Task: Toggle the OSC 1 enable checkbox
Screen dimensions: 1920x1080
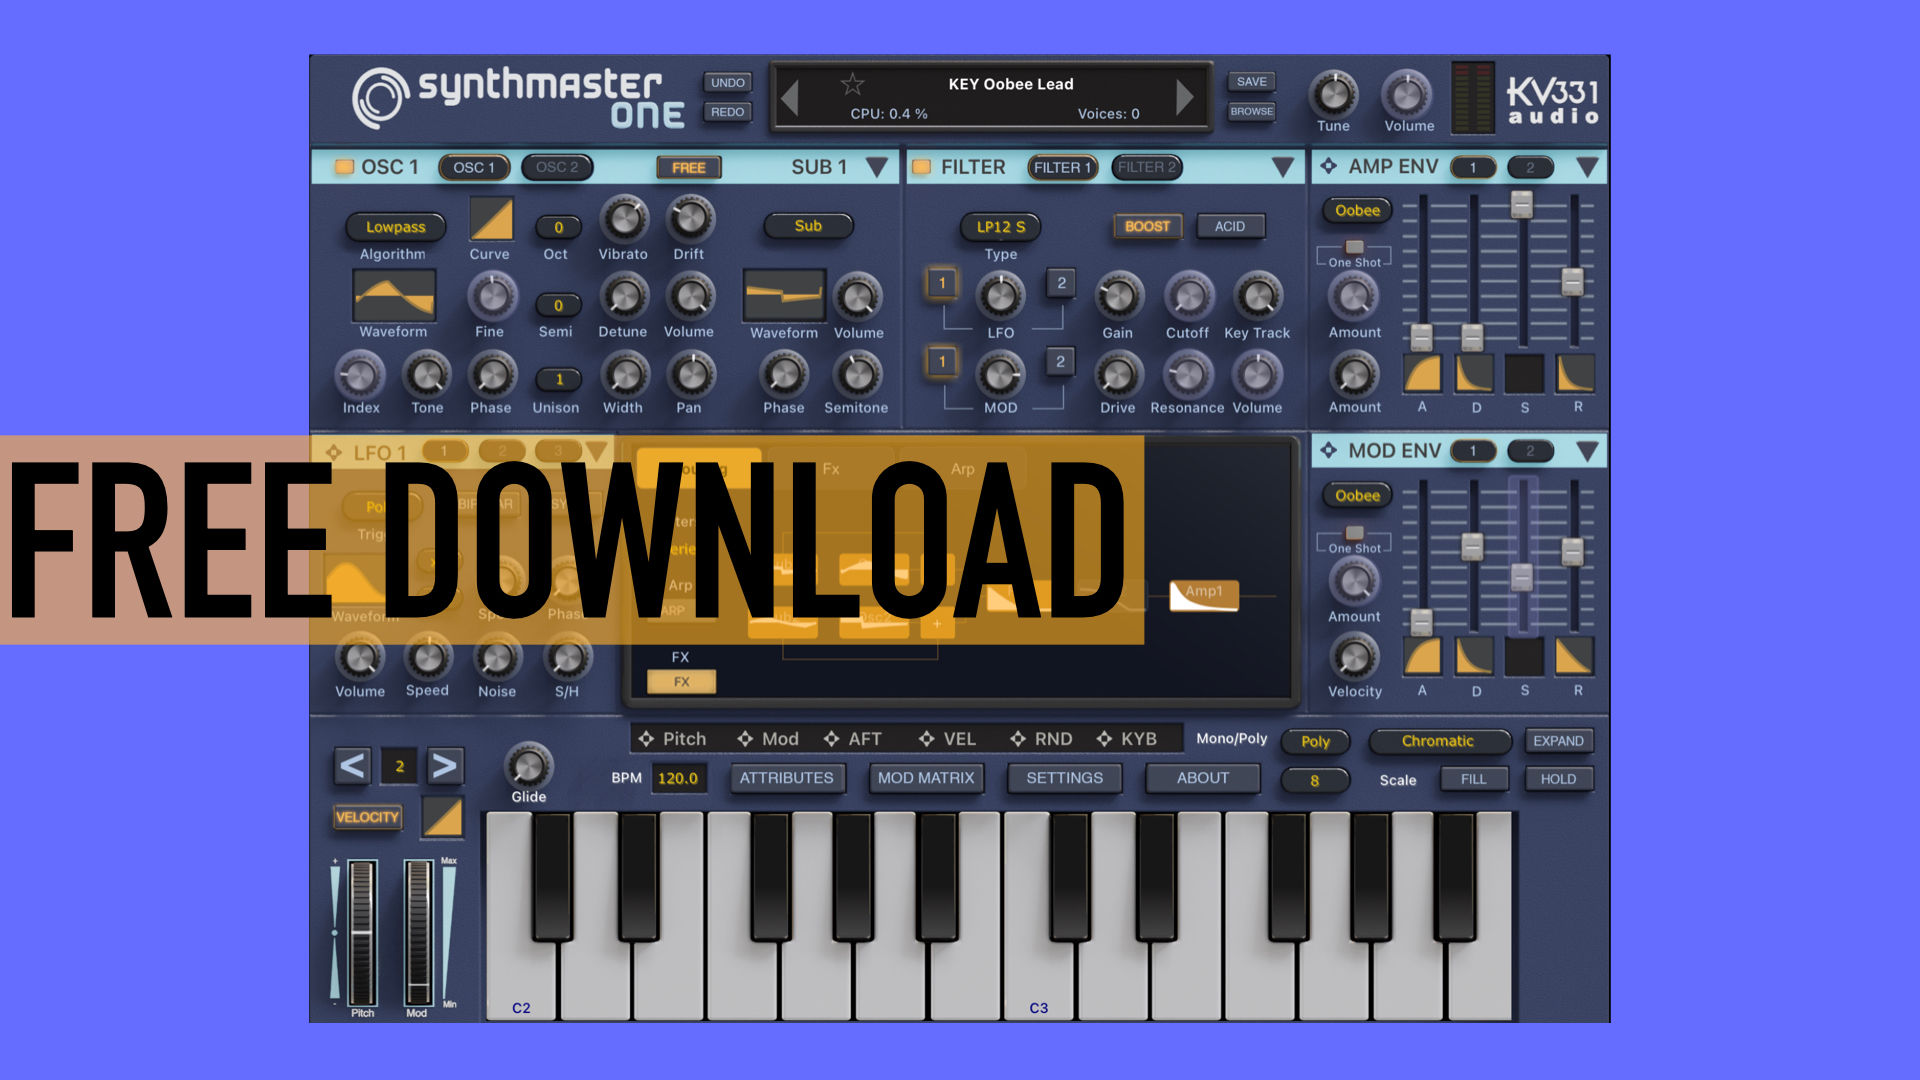Action: 336,166
